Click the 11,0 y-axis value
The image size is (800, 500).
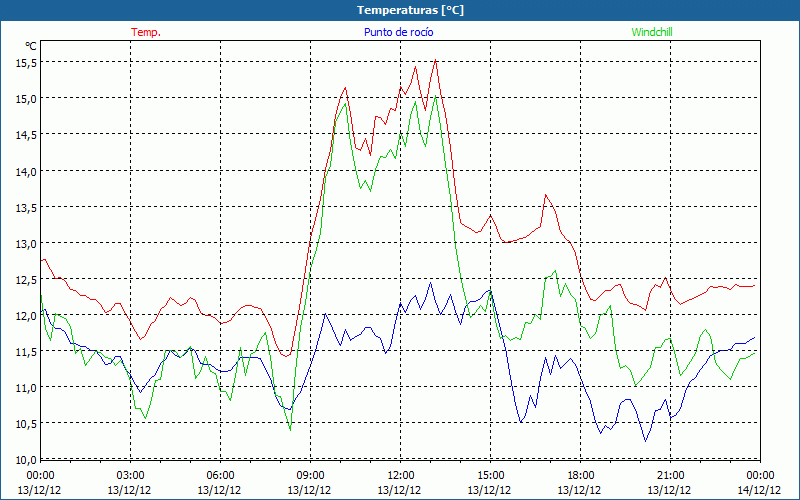(27, 388)
